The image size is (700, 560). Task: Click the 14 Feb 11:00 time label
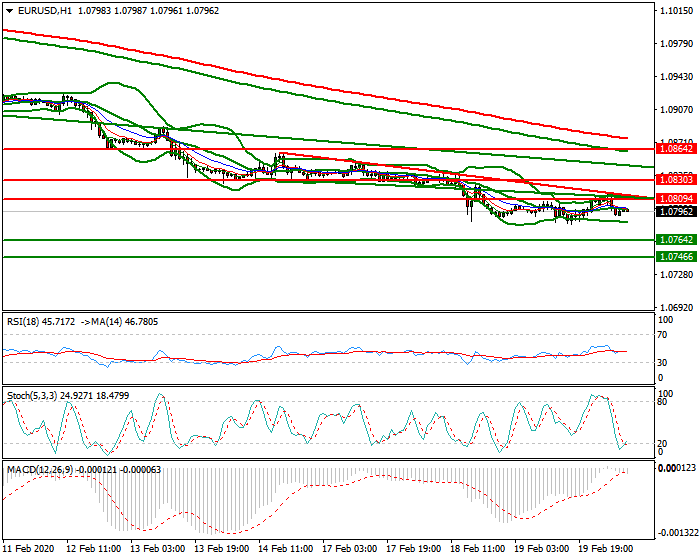point(286,548)
